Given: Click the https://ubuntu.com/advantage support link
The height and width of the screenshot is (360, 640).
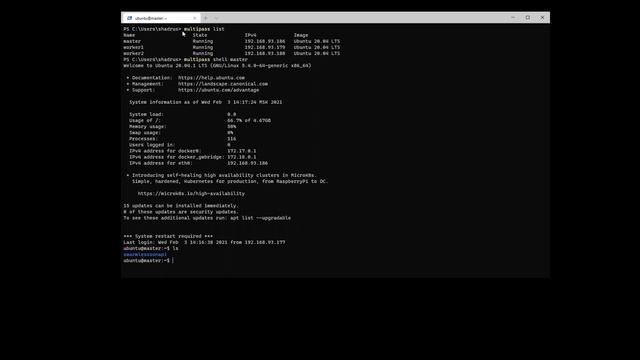Looking at the screenshot, I should coord(218,90).
